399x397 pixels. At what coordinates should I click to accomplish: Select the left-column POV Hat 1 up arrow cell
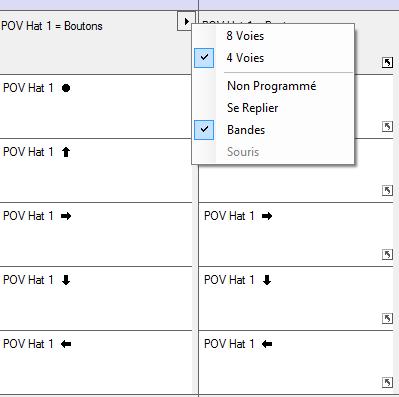point(96,170)
